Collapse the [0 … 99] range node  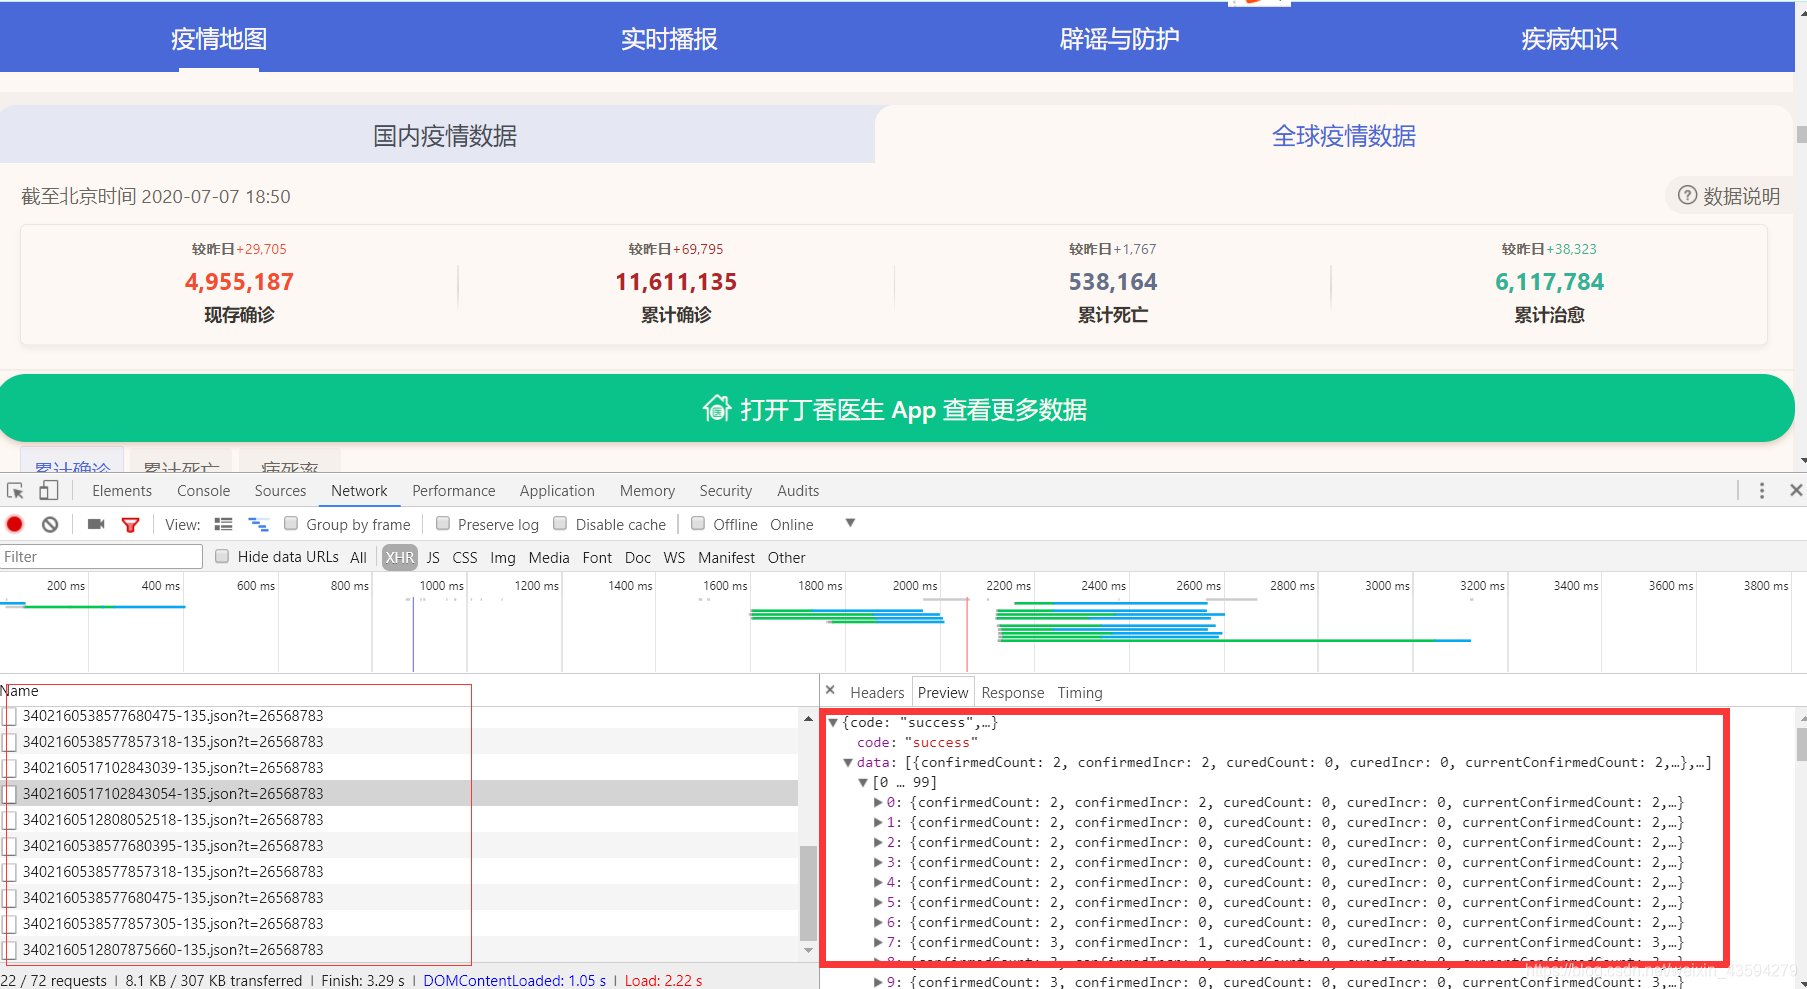pos(863,782)
